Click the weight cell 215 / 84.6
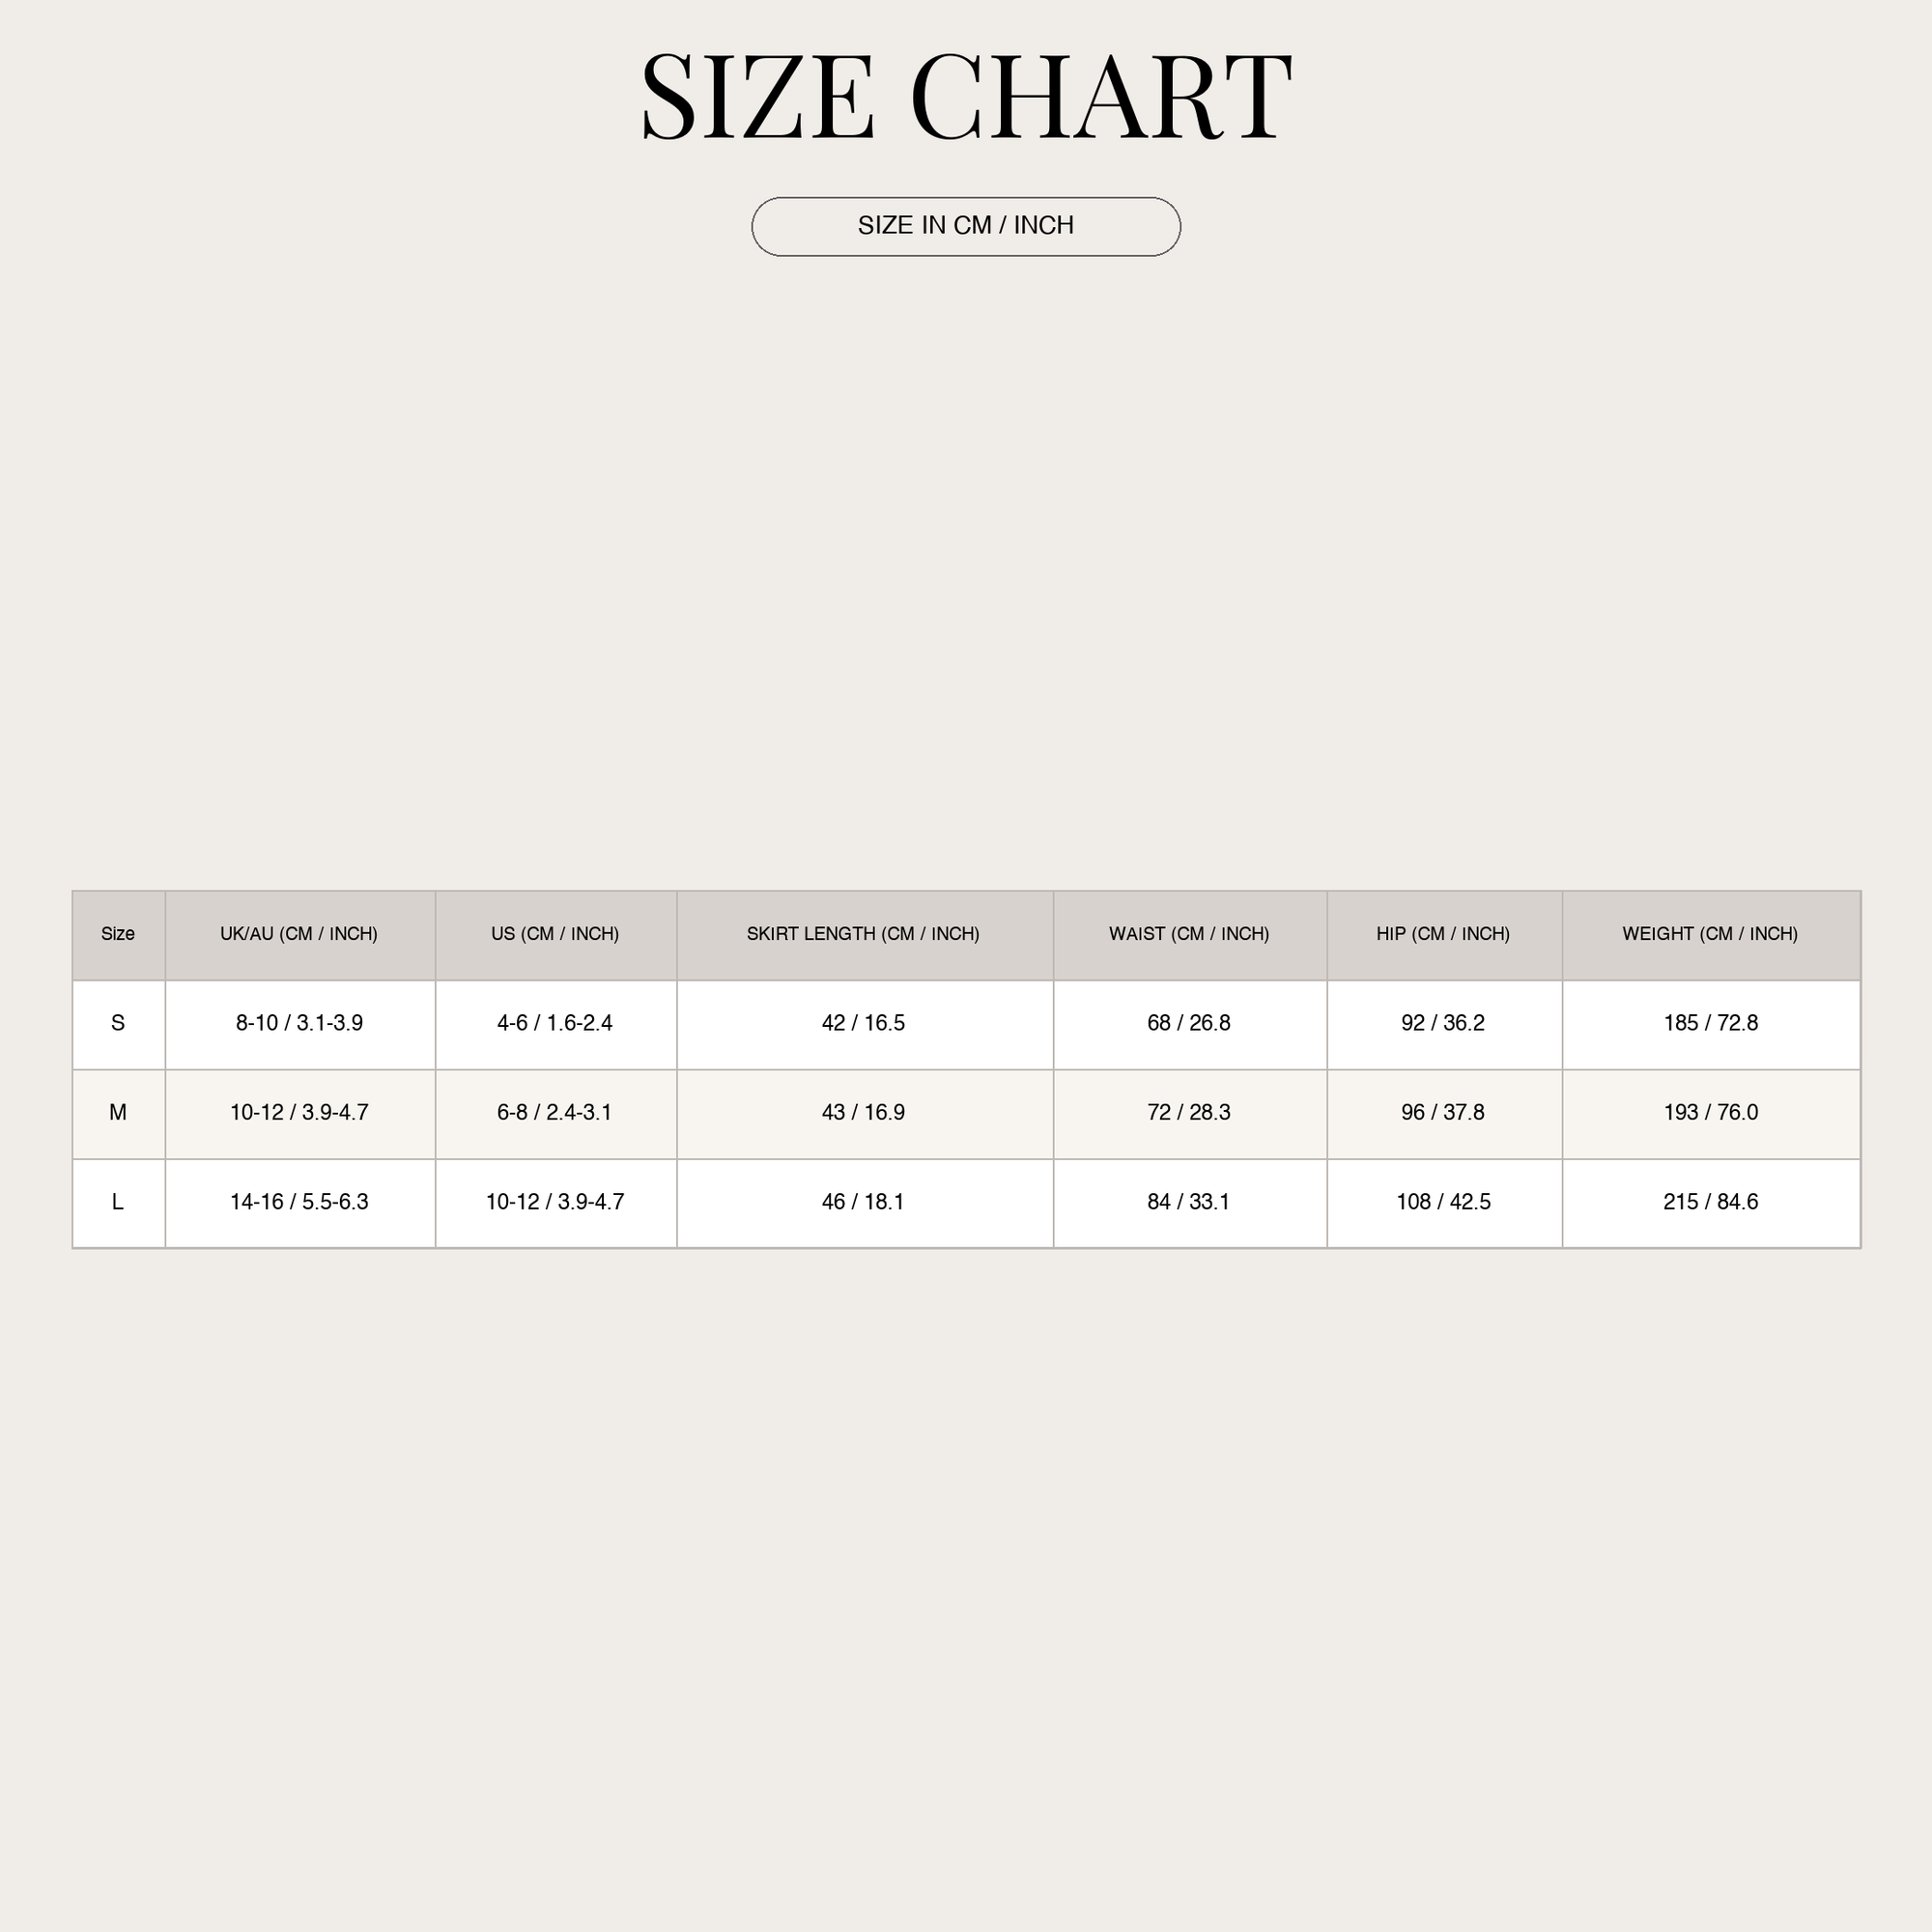Viewport: 1932px width, 1932px height. click(x=1711, y=1203)
